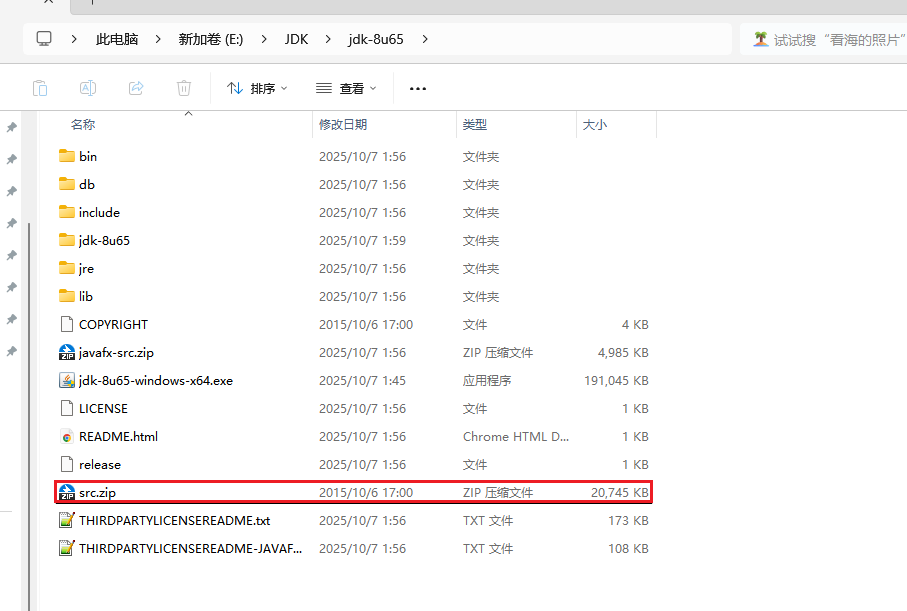Open the more options ellipsis menu

(x=418, y=88)
